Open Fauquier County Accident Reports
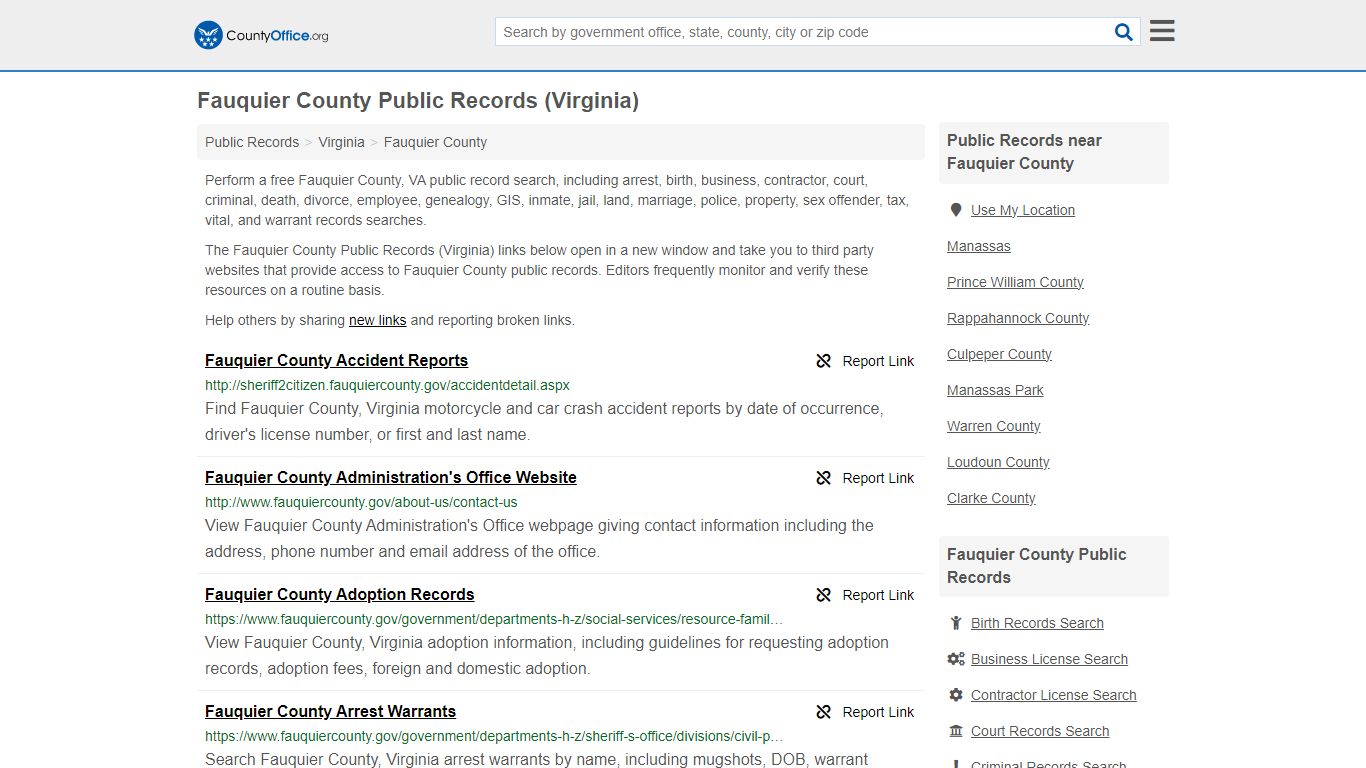The height and width of the screenshot is (768, 1366). (x=336, y=360)
